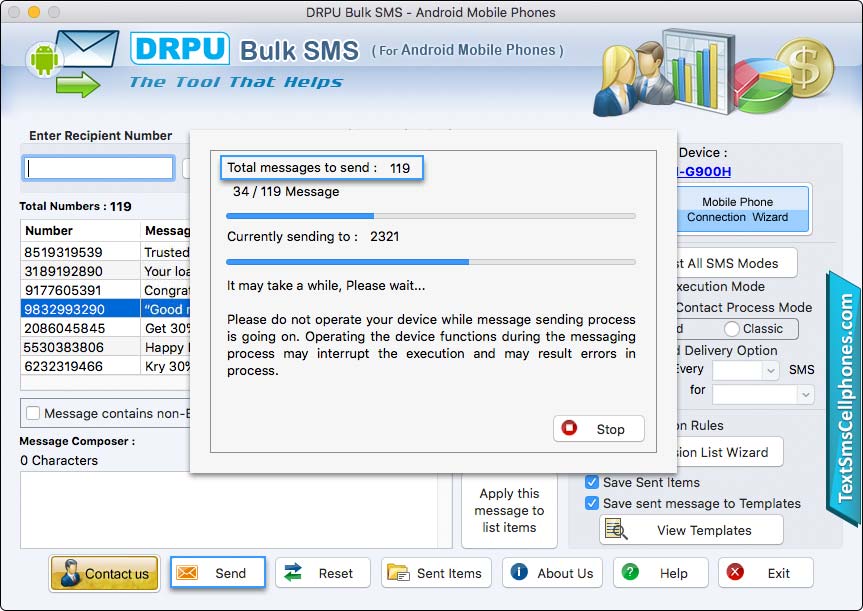Uncheck Save Sent Items checkbox
The width and height of the screenshot is (863, 611).
[x=592, y=482]
